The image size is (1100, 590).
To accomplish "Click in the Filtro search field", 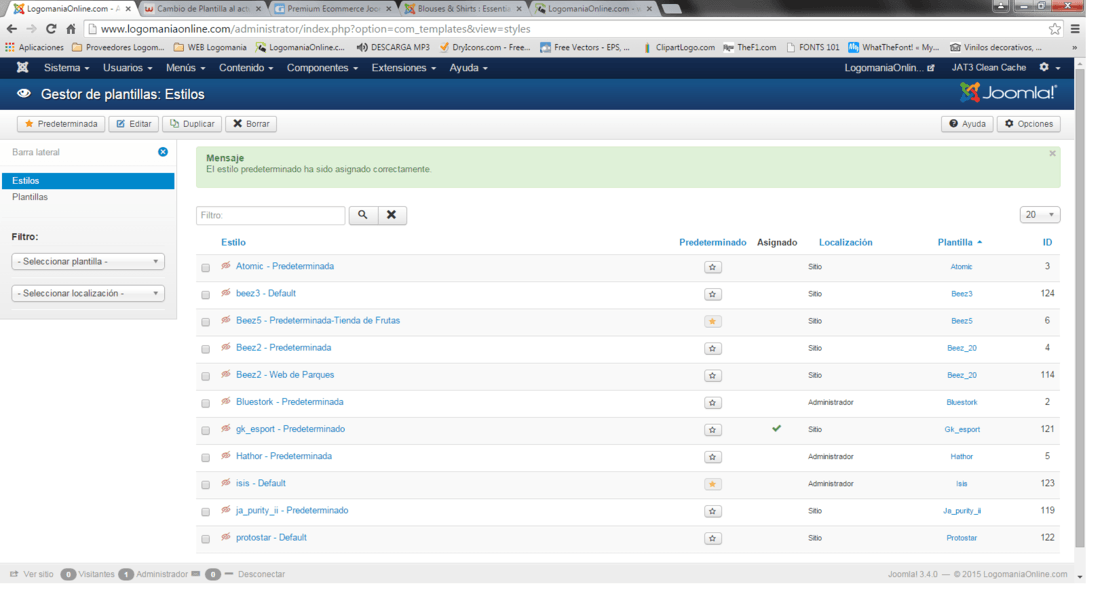I will tap(270, 215).
